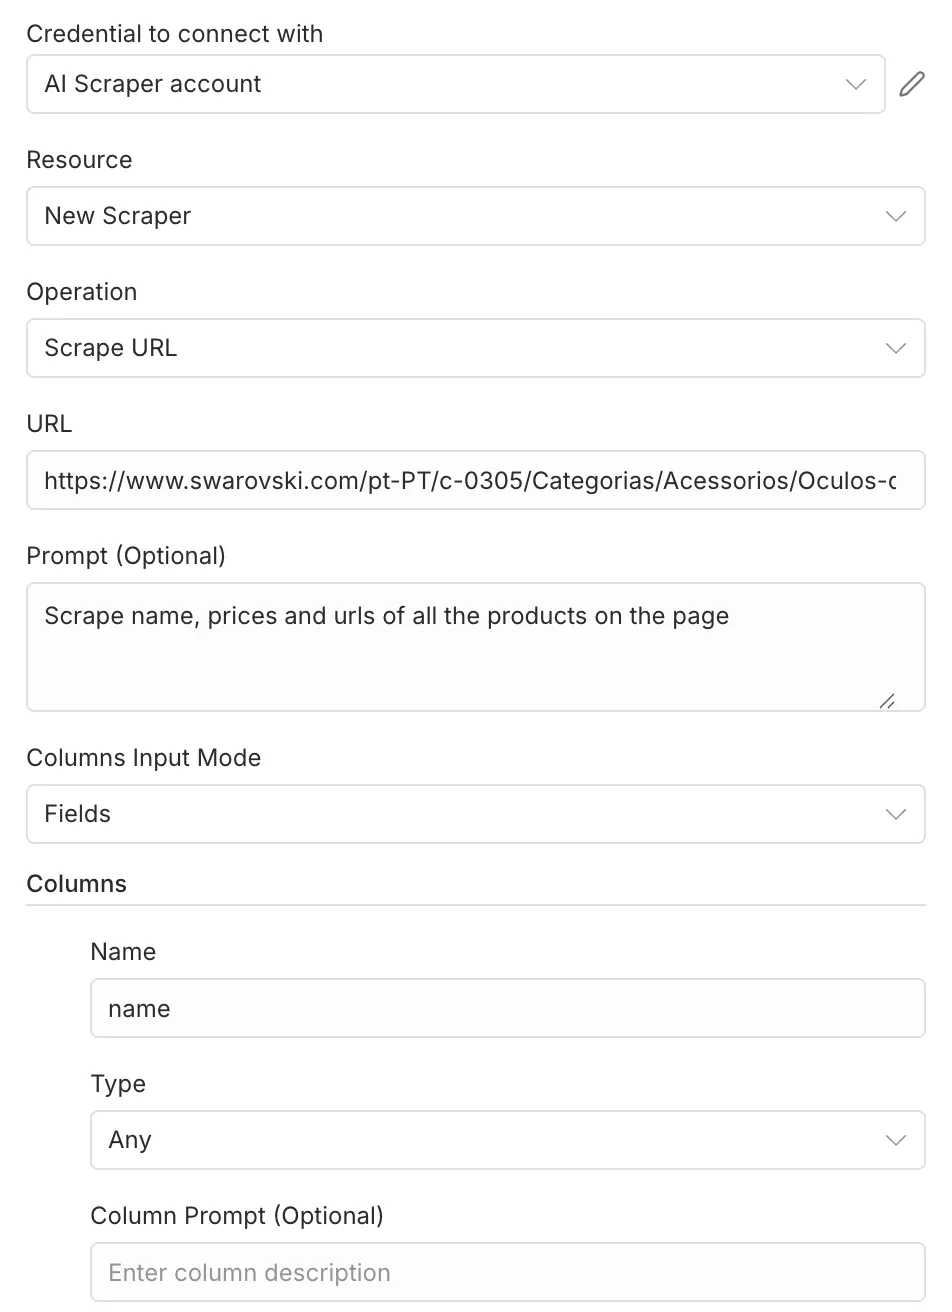This screenshot has height=1312, width=952.
Task: Click the resize handle of the Prompt textarea
Action: [x=887, y=702]
